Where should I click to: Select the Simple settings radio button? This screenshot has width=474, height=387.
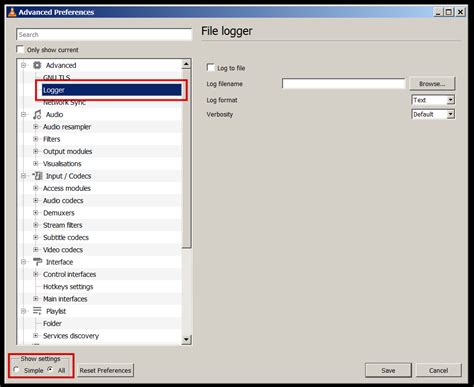[16, 370]
